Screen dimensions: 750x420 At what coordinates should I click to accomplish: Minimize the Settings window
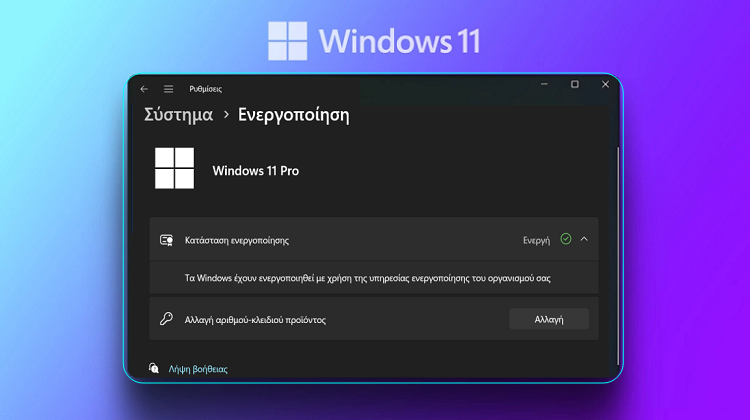point(544,84)
